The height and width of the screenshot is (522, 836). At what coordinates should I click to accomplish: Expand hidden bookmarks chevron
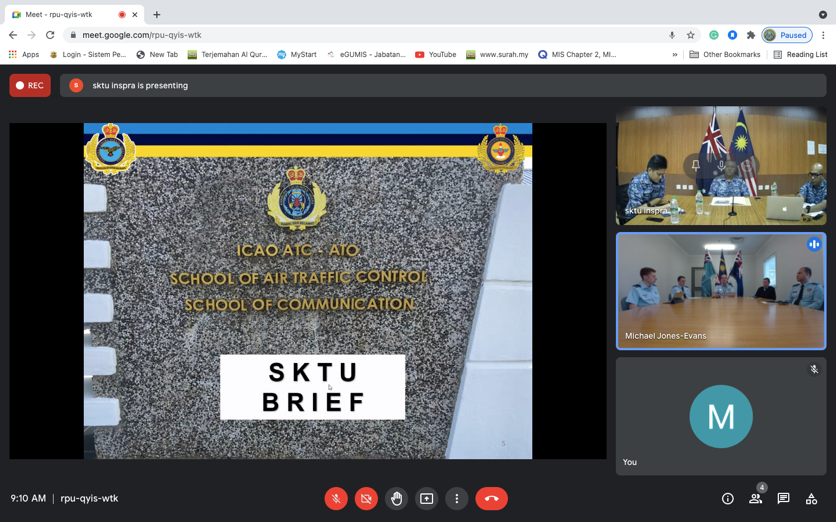coord(675,54)
